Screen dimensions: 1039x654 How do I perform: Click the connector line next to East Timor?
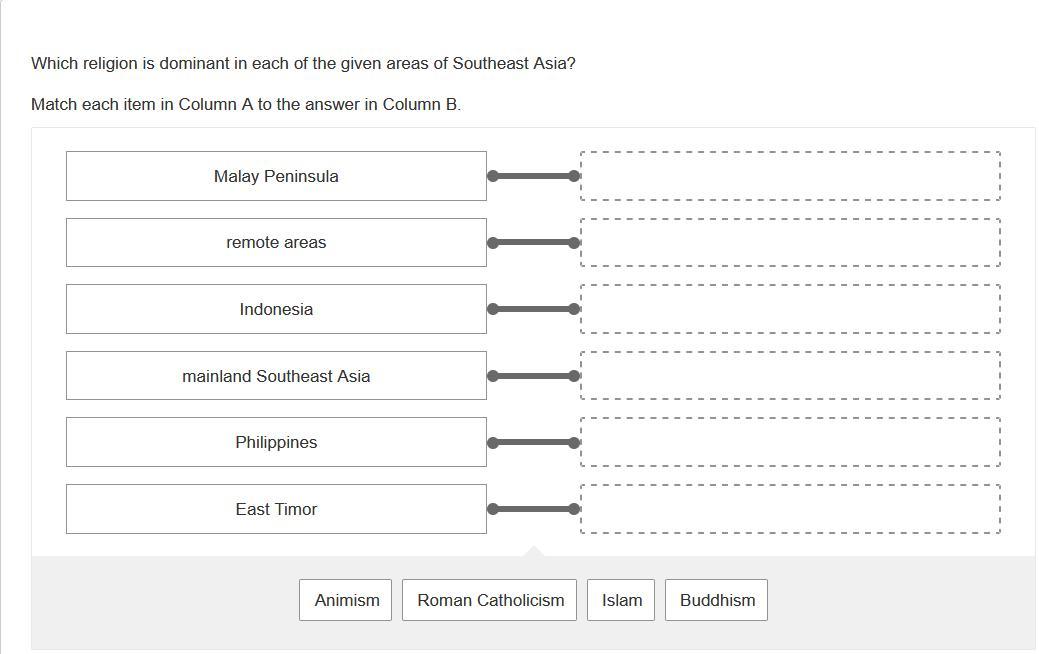(533, 509)
